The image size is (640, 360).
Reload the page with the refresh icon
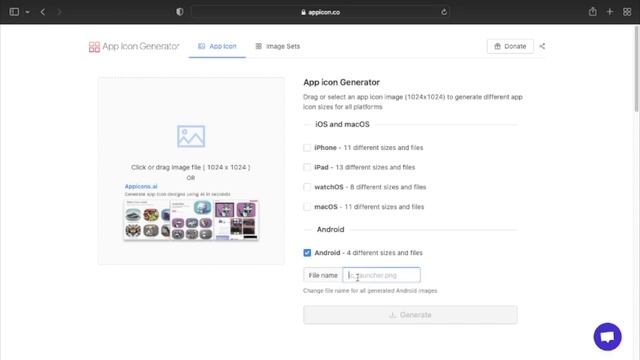444,12
